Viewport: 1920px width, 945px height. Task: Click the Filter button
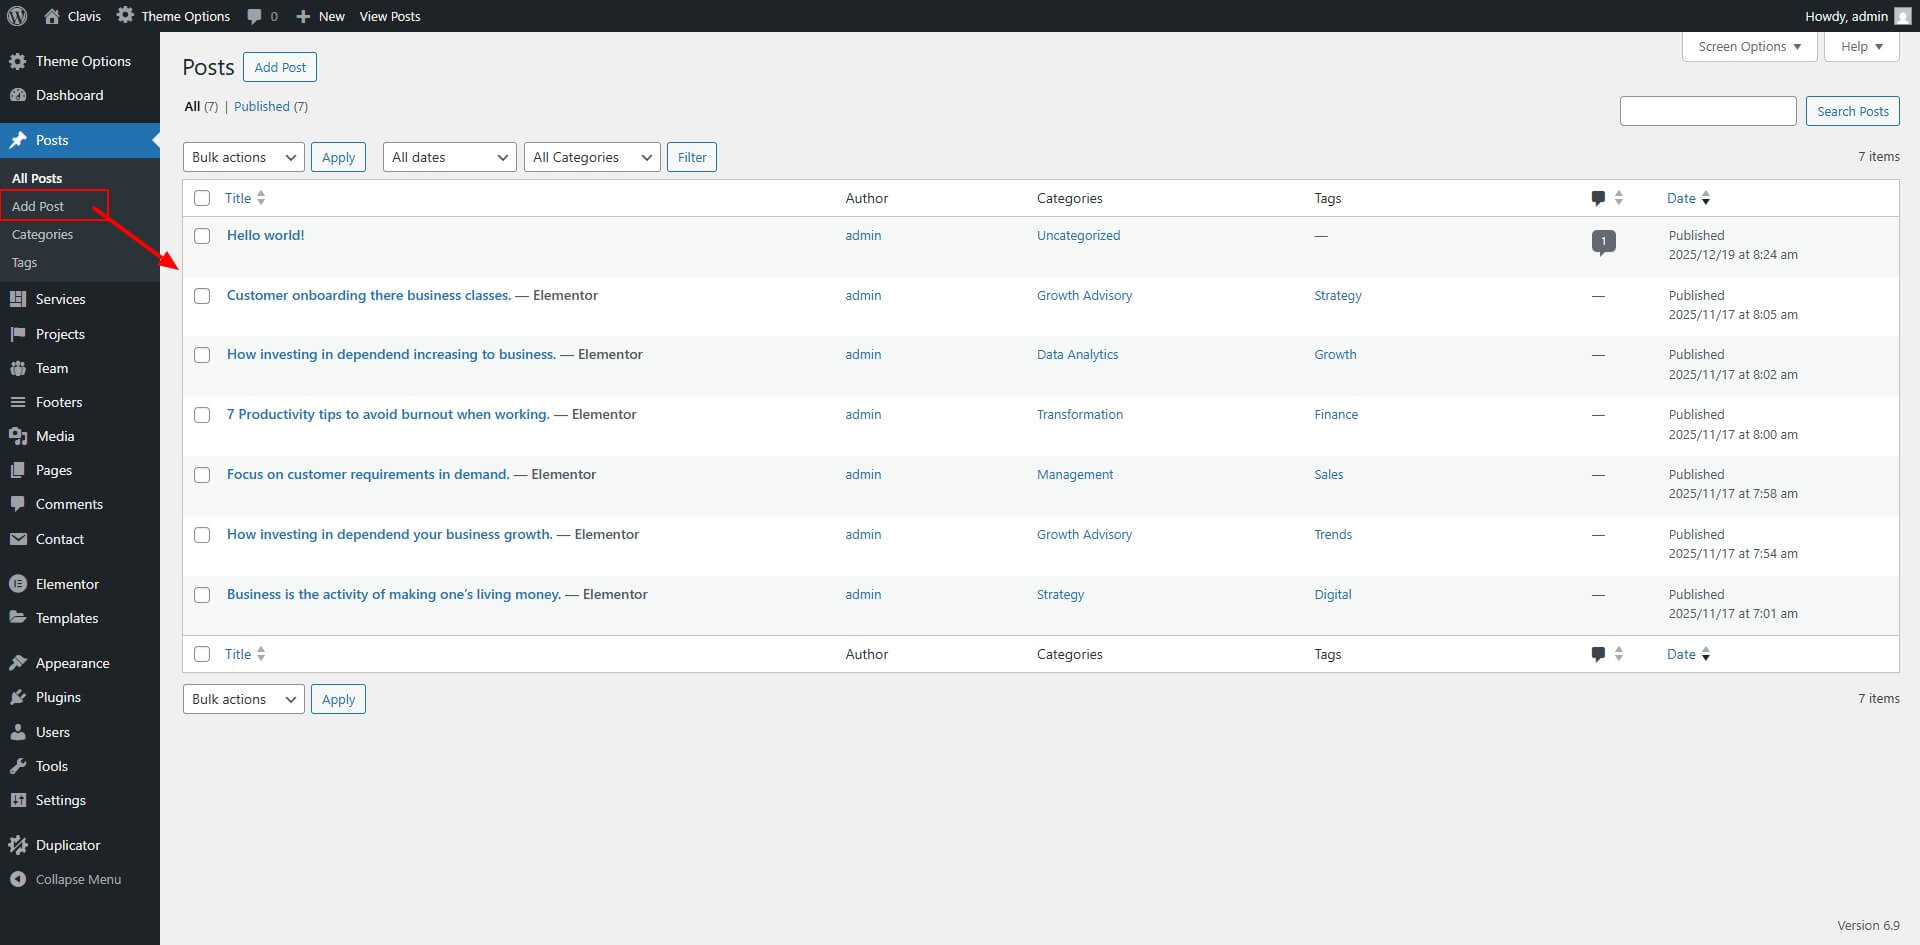coord(691,157)
